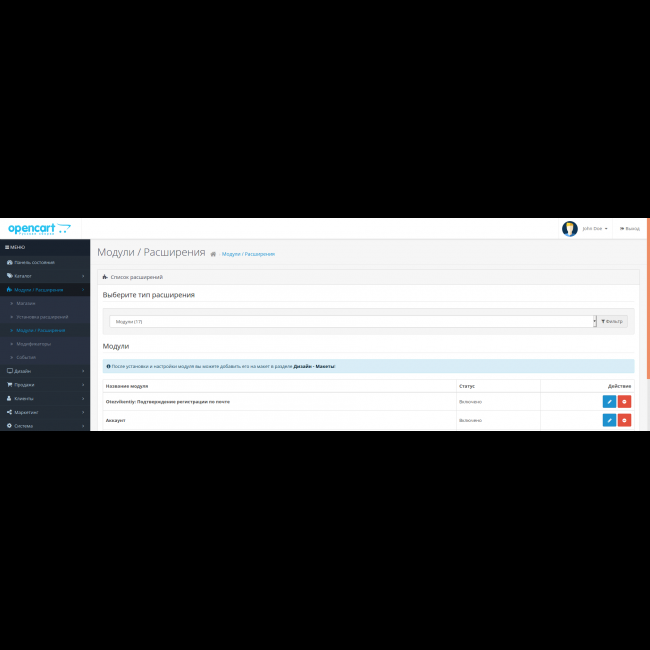Click blue edit pencil for Otzoviklentiy module
This screenshot has height=650, width=650.
pos(609,401)
